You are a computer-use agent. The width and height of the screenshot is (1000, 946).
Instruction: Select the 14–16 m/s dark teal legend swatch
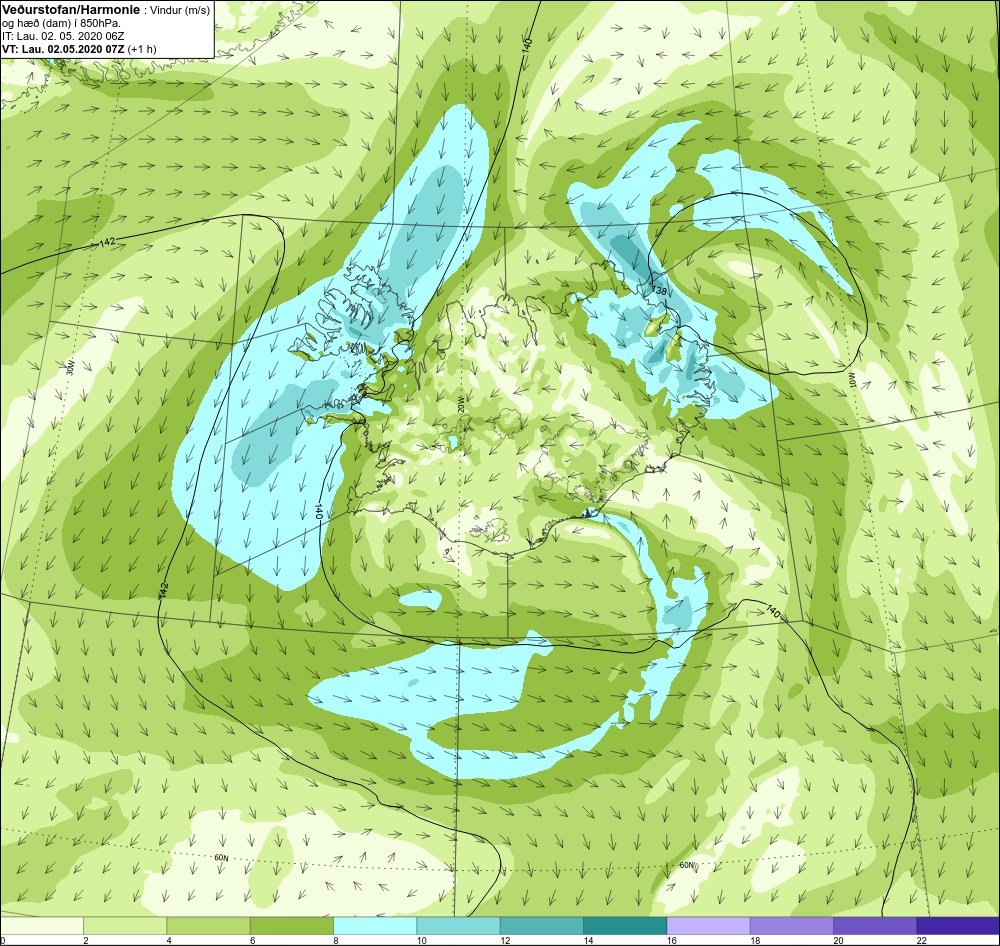[625, 924]
